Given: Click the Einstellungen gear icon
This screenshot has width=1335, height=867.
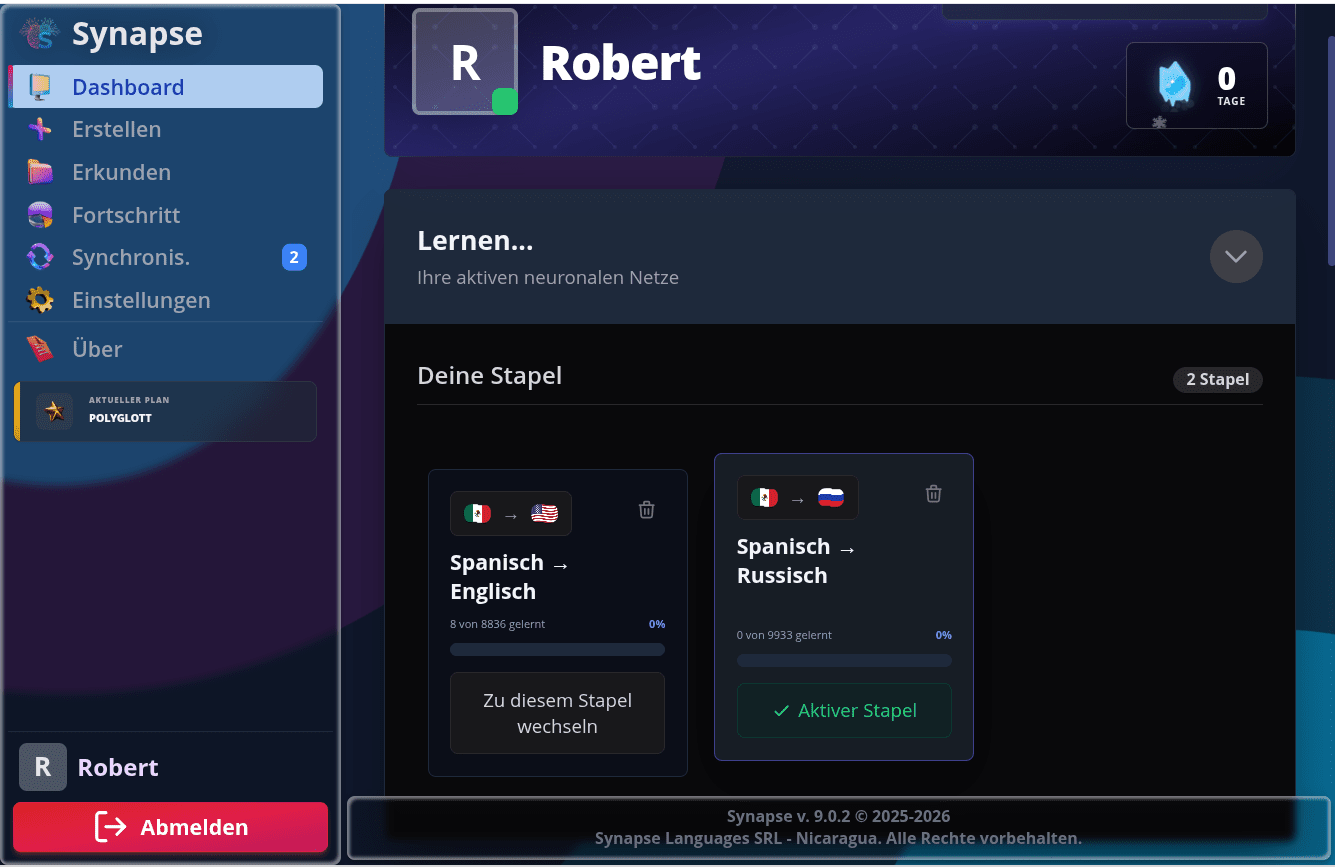Looking at the screenshot, I should tap(40, 300).
